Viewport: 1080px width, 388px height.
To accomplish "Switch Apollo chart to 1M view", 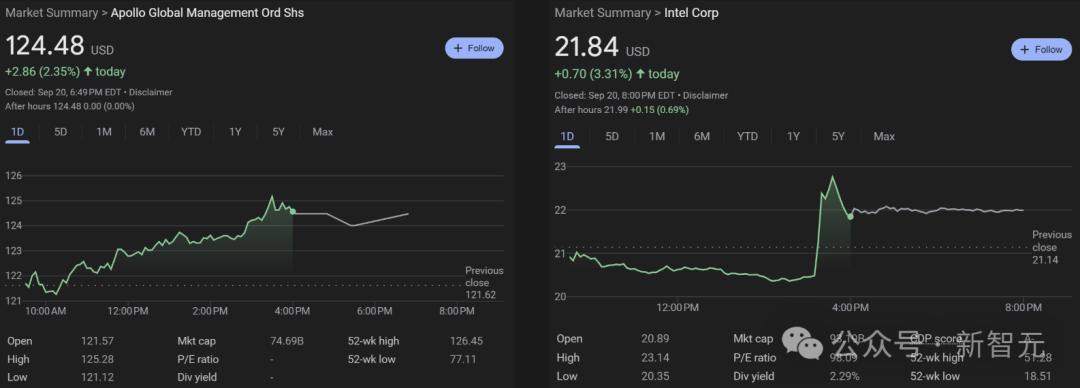I will point(104,132).
